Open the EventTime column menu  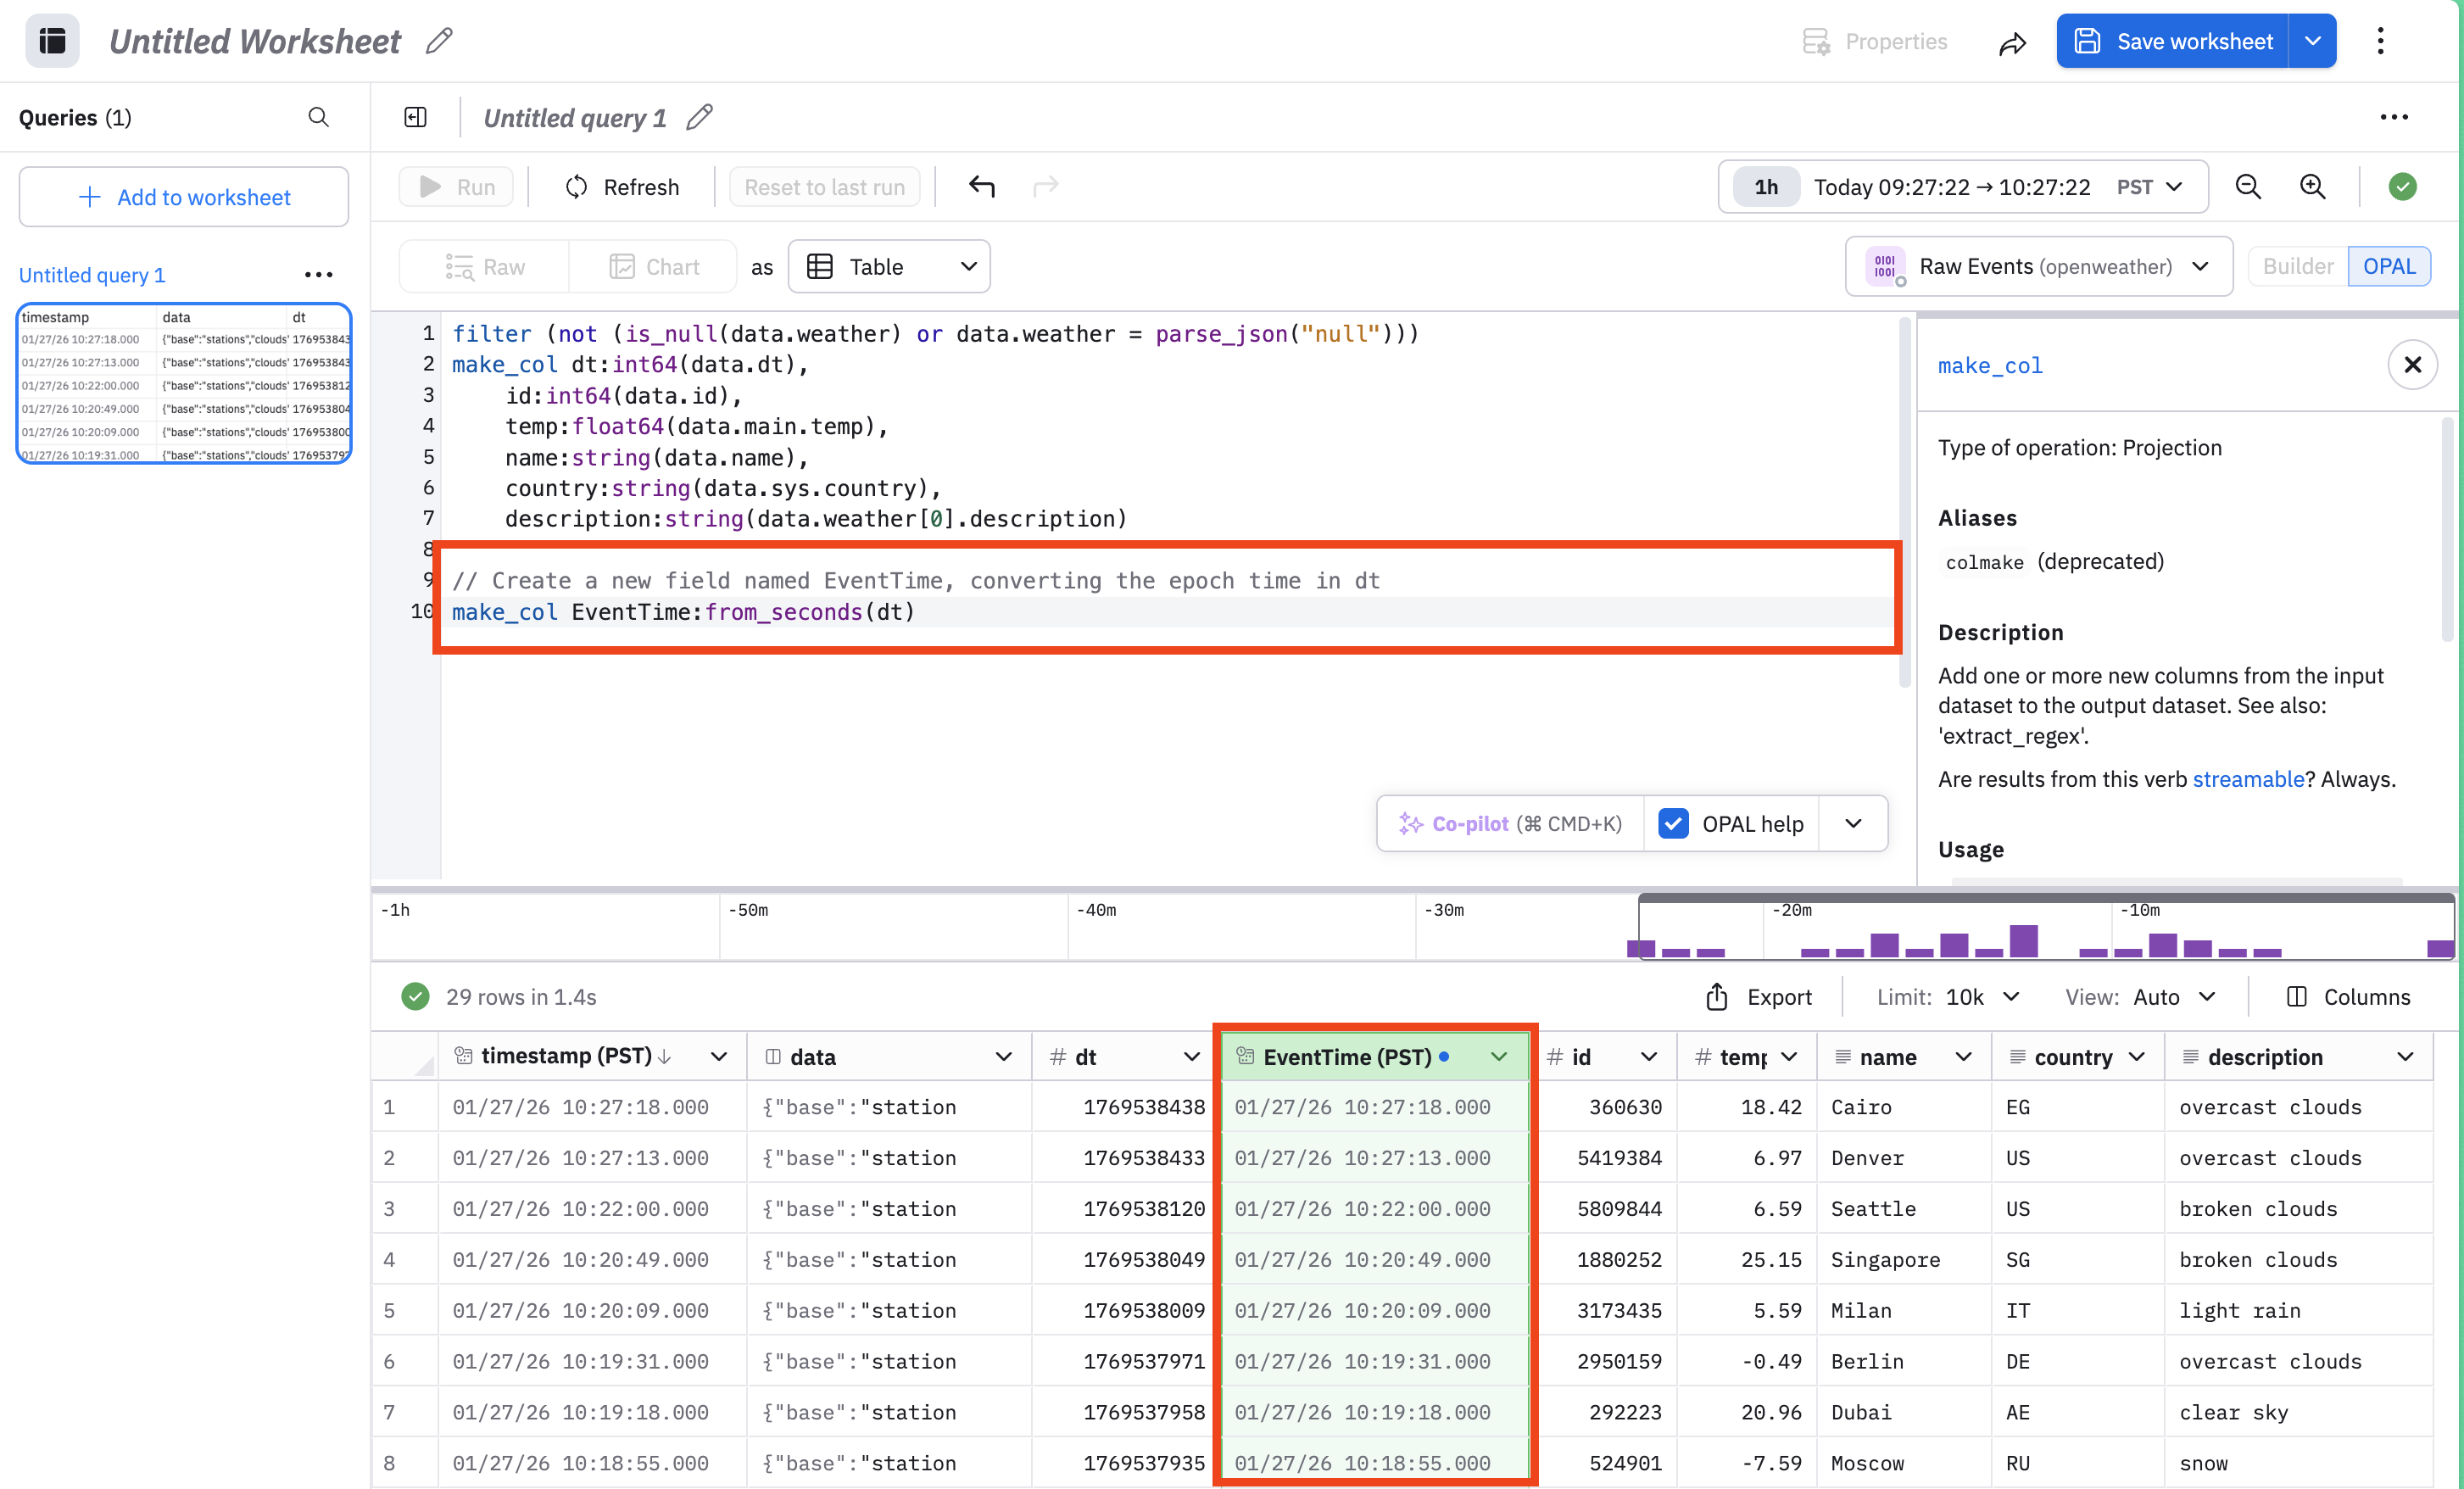[1498, 1057]
